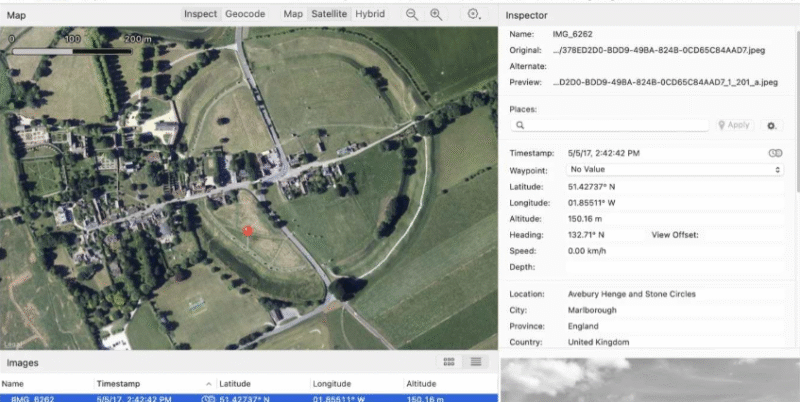The height and width of the screenshot is (402, 800).
Task: Select the IMG_6262 row in the Images list
Action: coord(249,398)
